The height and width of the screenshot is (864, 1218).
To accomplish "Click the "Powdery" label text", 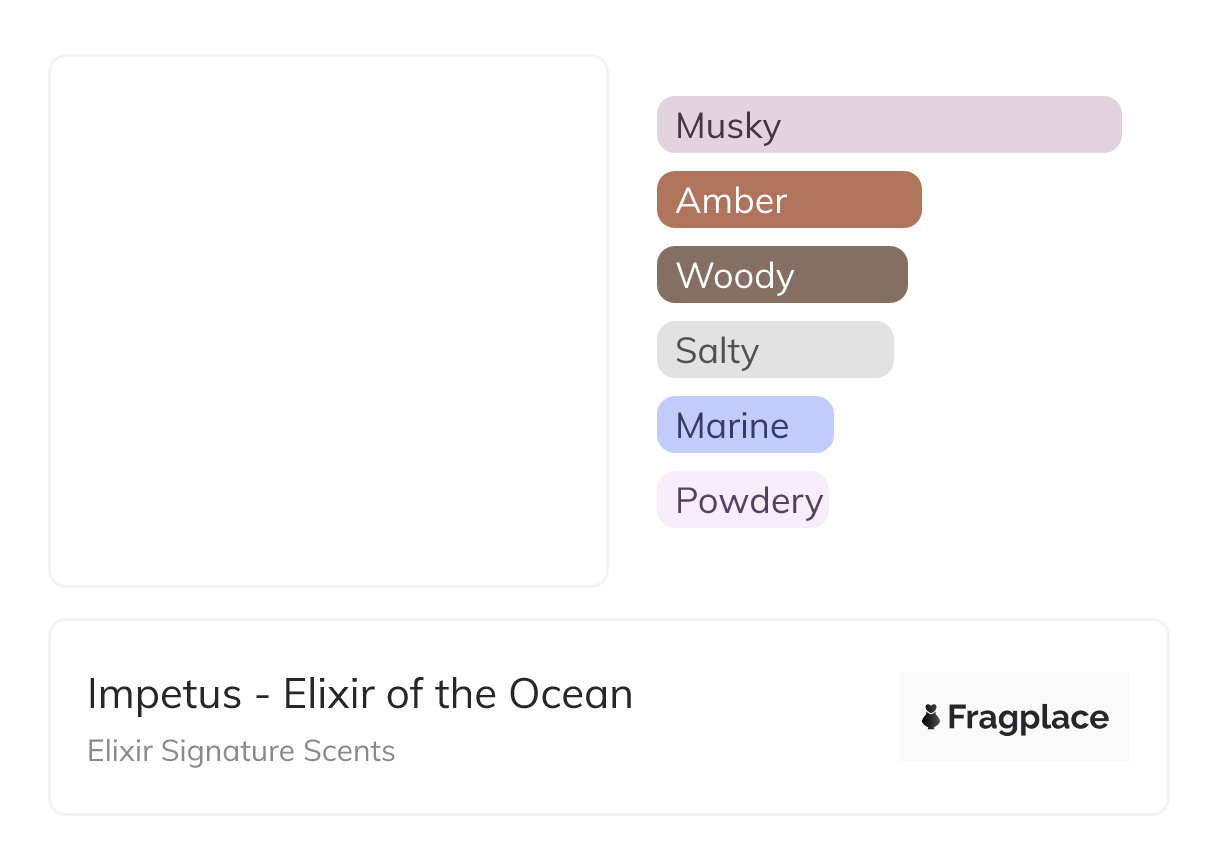I will [749, 501].
